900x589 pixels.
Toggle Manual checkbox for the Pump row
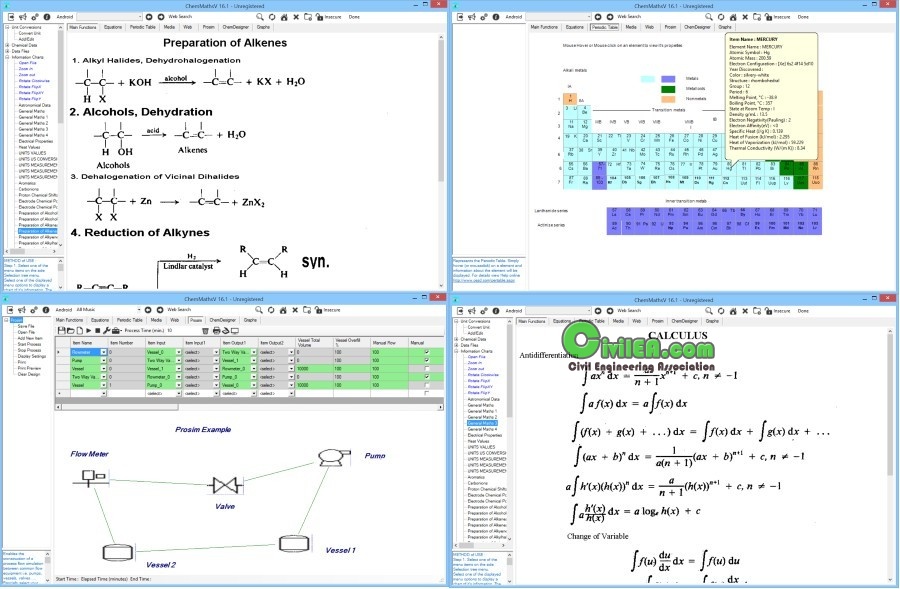point(426,361)
